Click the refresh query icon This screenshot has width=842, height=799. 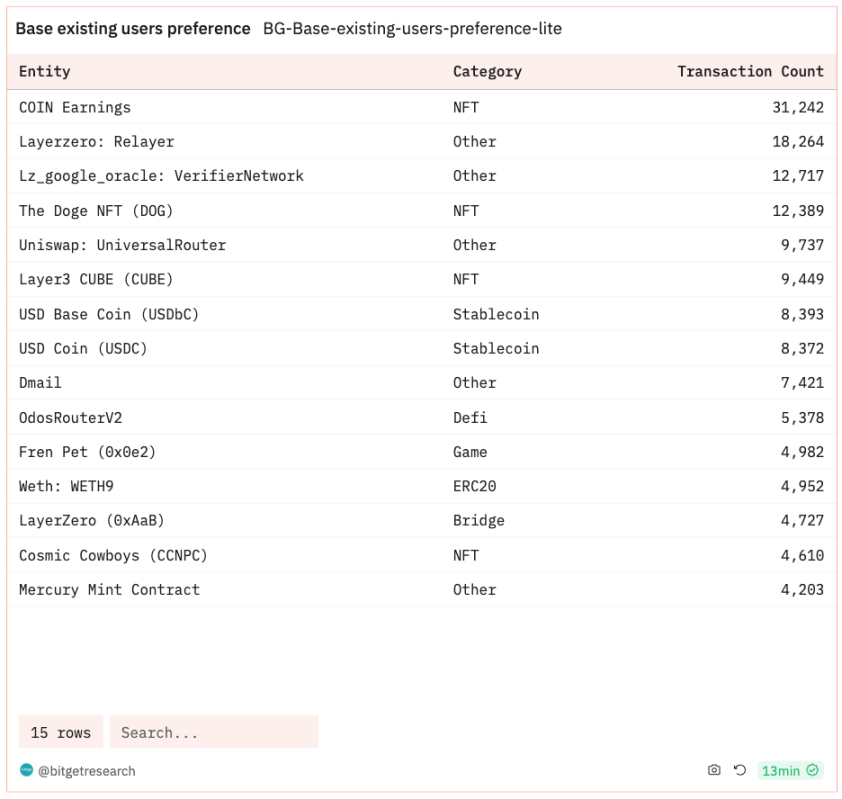point(740,770)
